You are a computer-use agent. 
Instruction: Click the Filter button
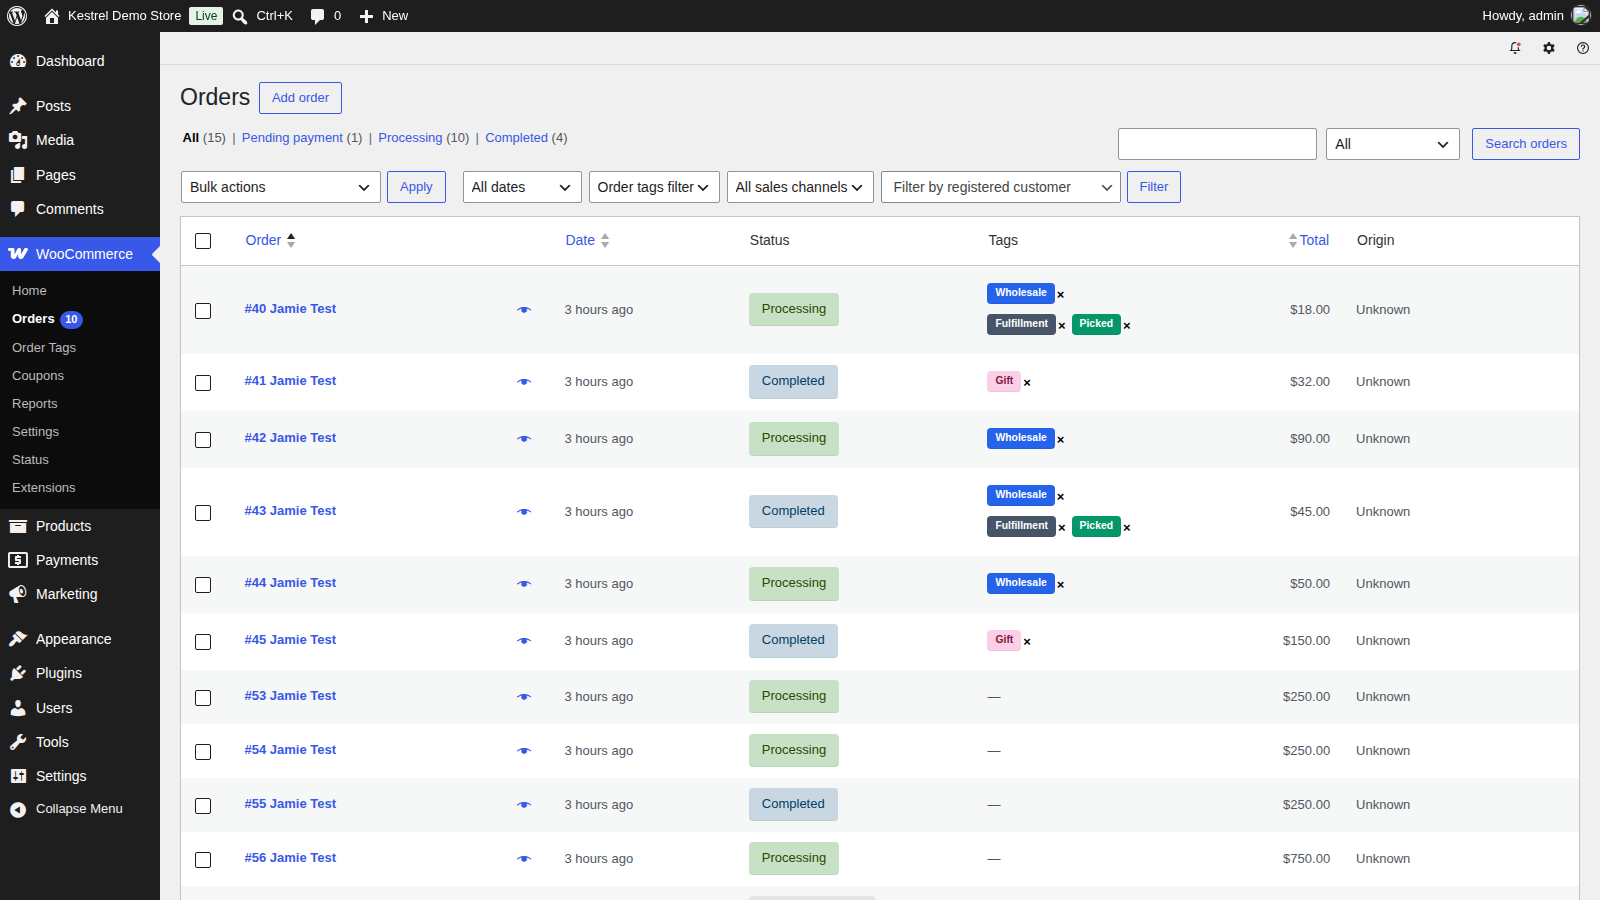(1154, 187)
